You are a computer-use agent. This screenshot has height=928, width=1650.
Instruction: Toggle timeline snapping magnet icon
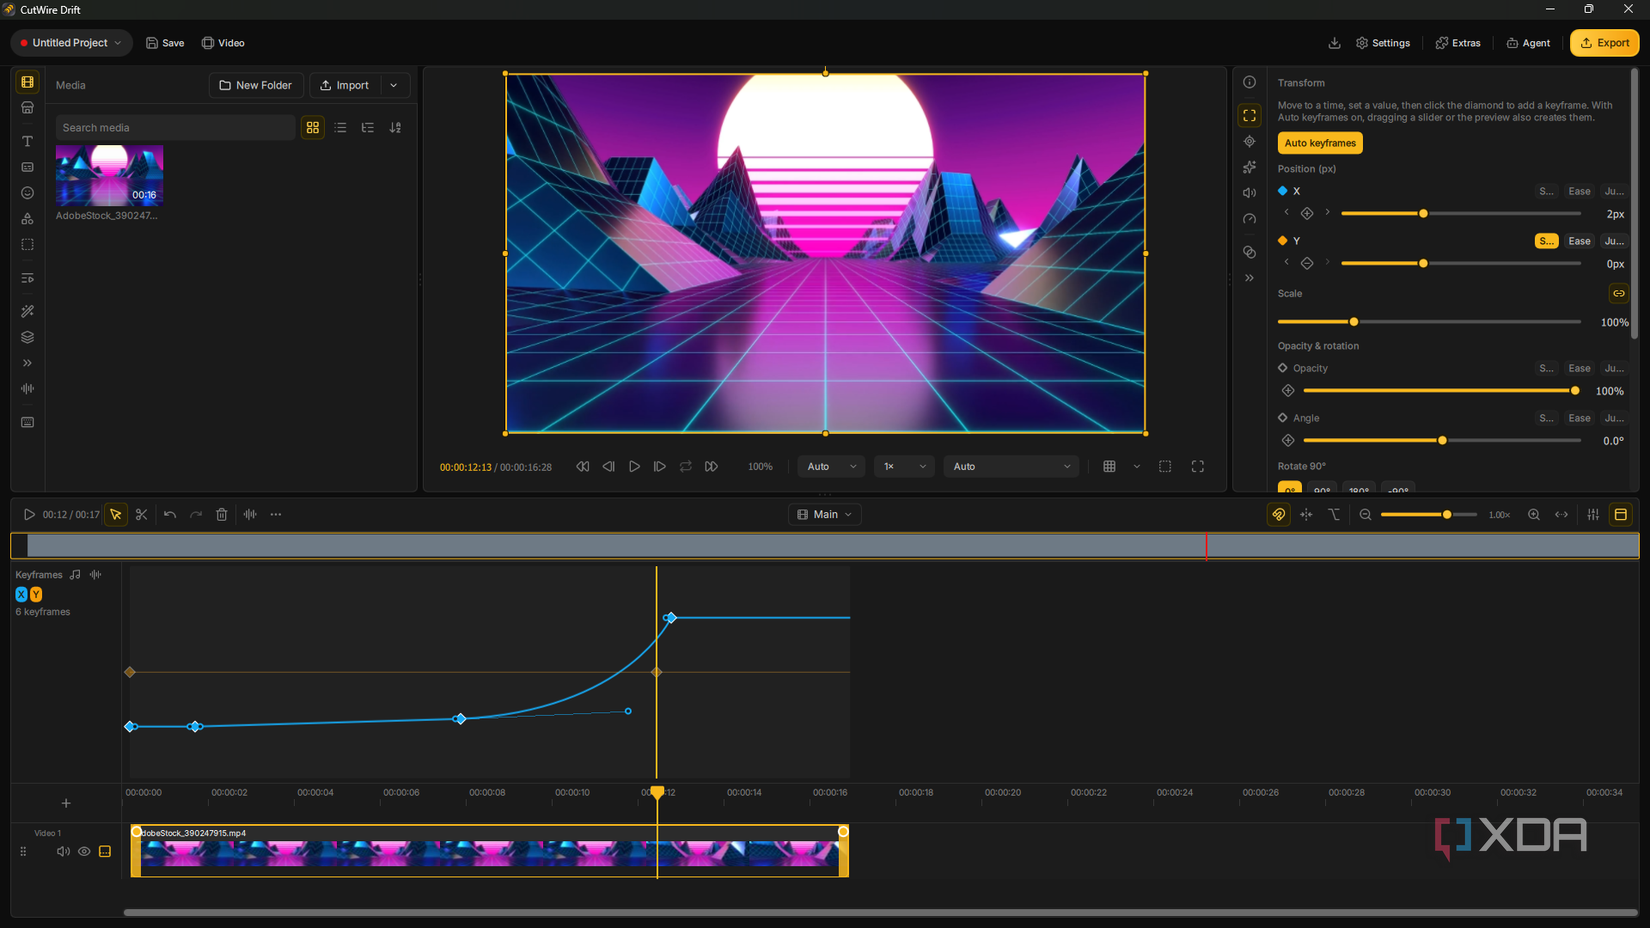(x=1278, y=514)
